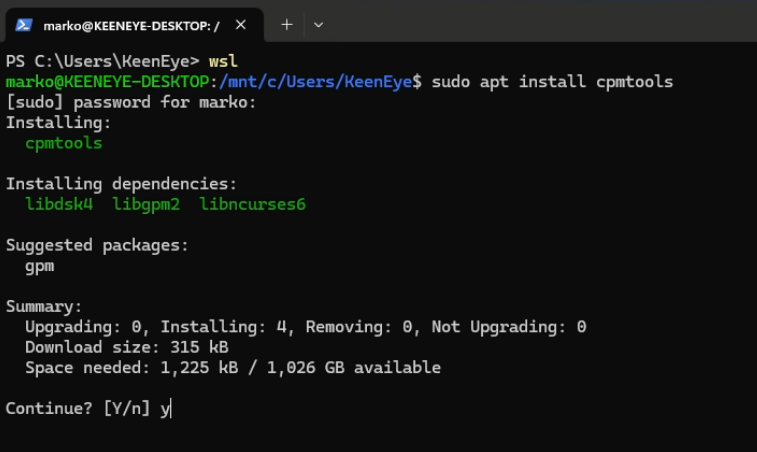Click the 'wsl' command text
The image size is (757, 452).
coord(223,61)
